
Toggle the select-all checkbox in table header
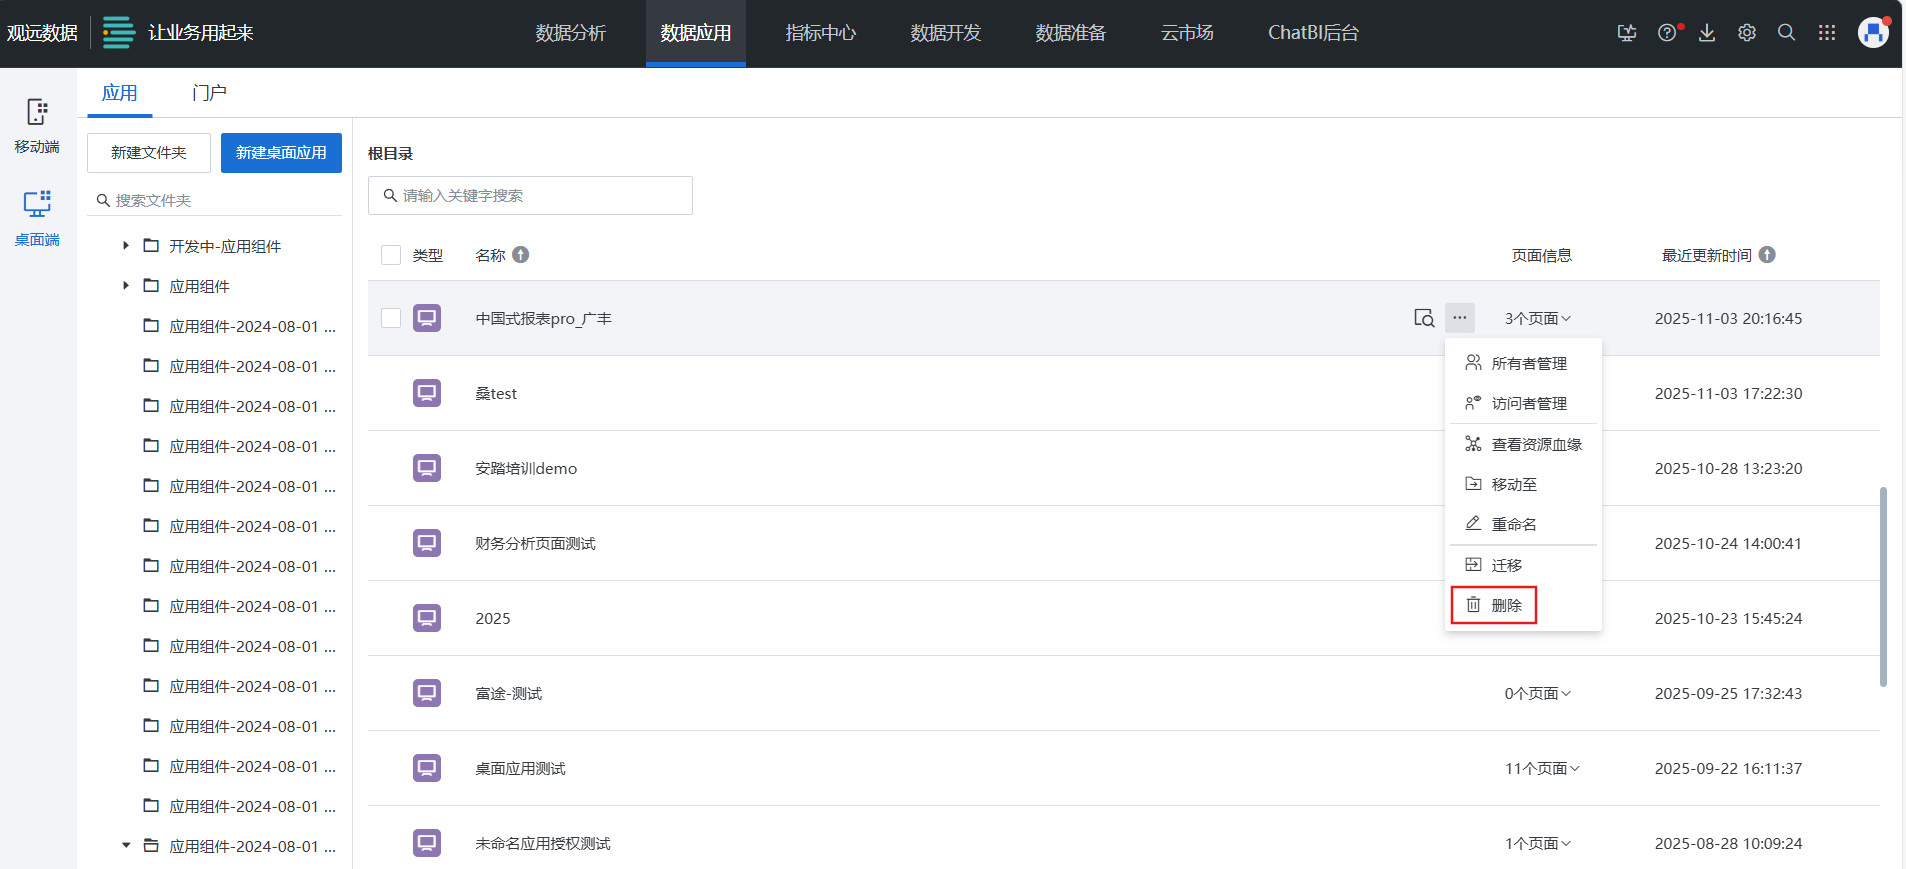[391, 255]
